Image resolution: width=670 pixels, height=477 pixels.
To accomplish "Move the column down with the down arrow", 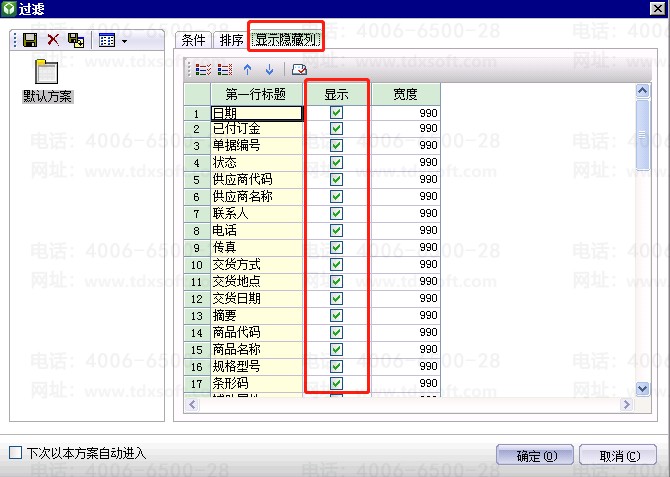I will [x=268, y=69].
